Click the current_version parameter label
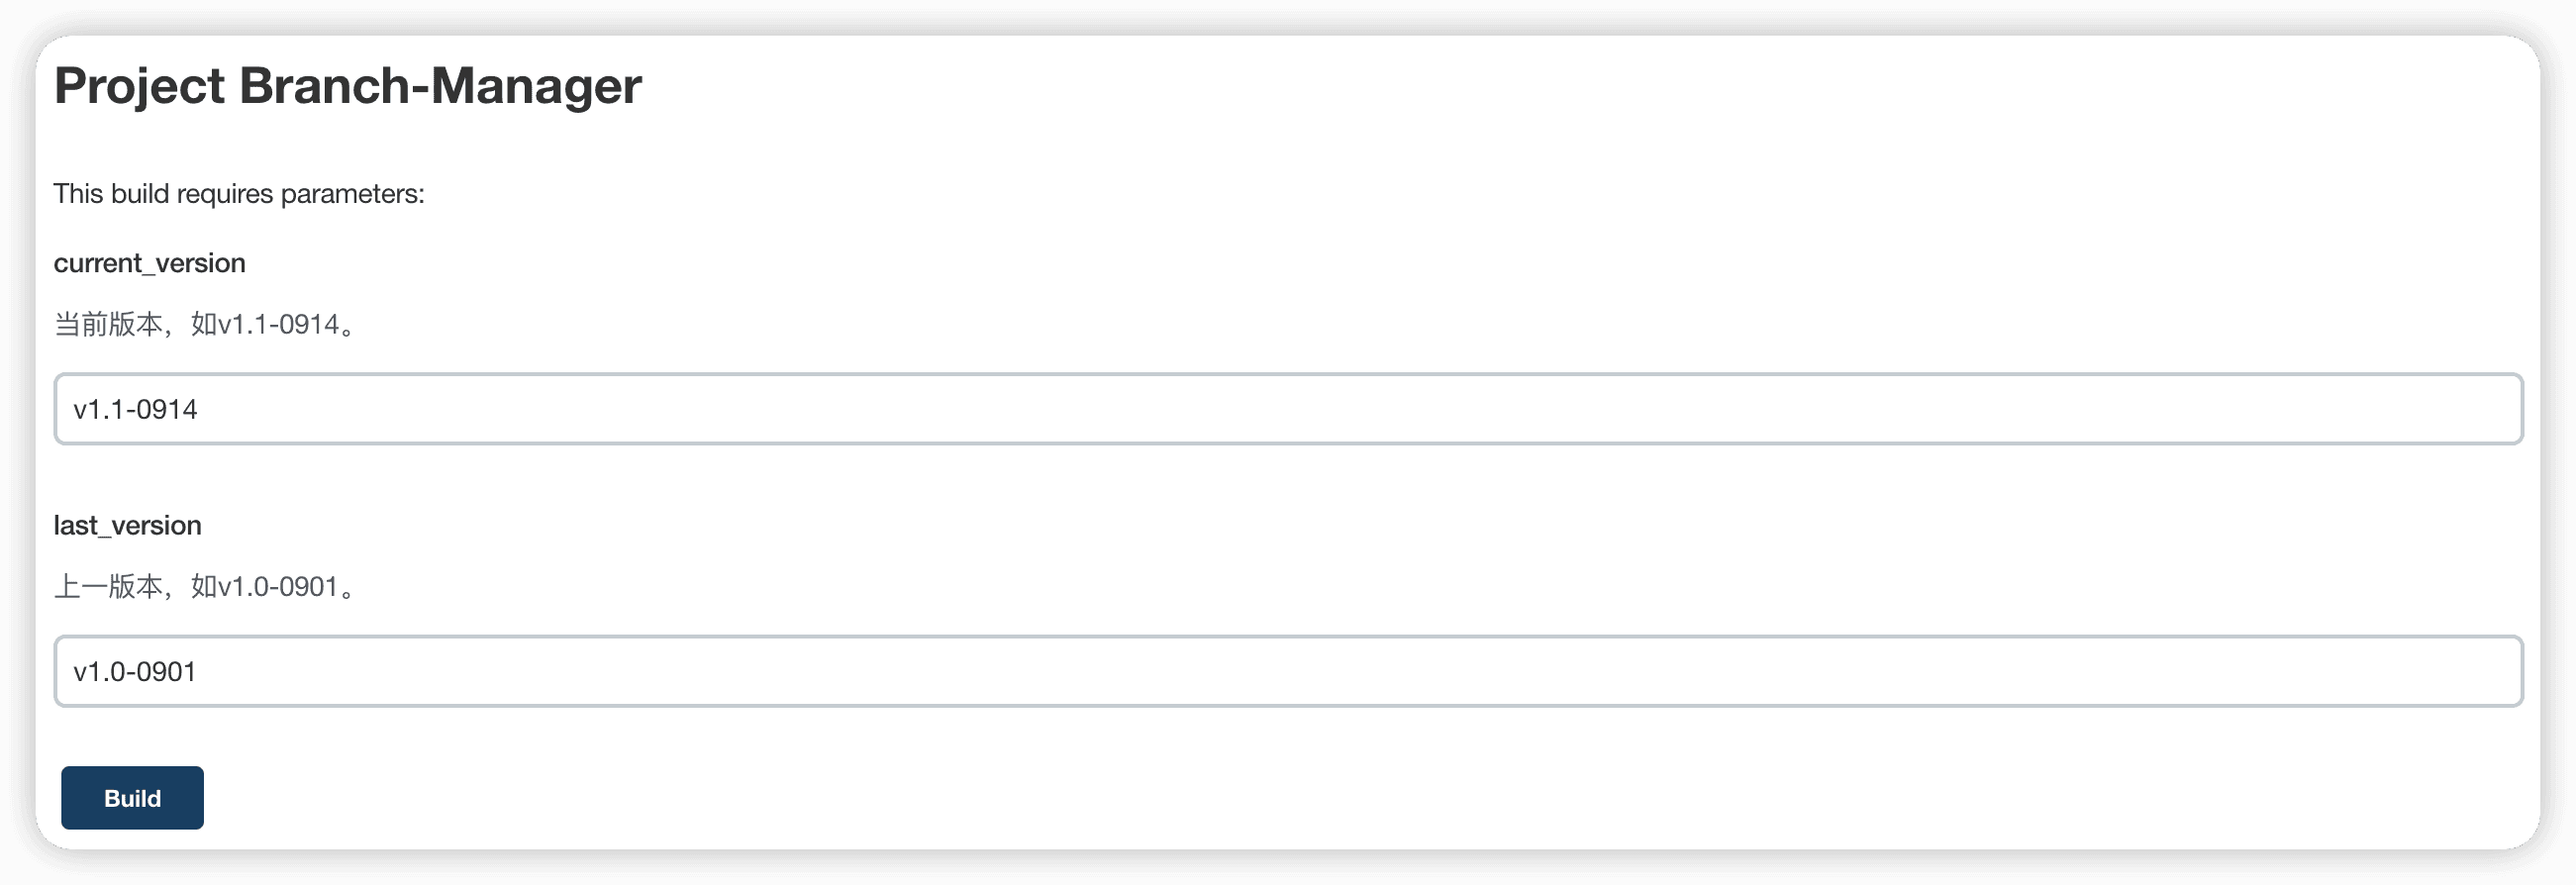 pyautogui.click(x=150, y=263)
